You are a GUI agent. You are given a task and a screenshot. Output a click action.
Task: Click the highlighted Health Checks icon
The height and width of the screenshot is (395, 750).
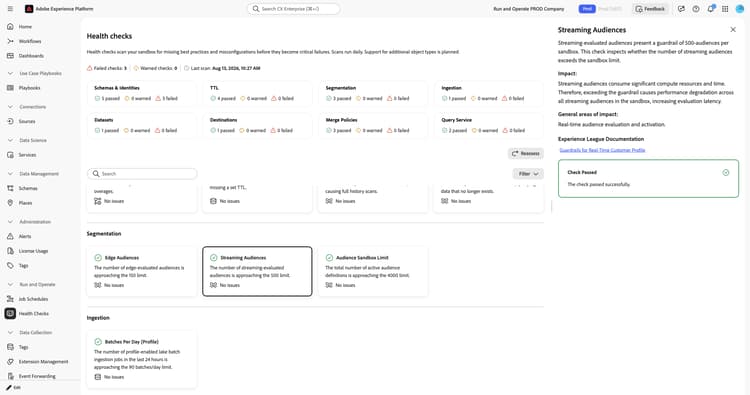(10, 313)
